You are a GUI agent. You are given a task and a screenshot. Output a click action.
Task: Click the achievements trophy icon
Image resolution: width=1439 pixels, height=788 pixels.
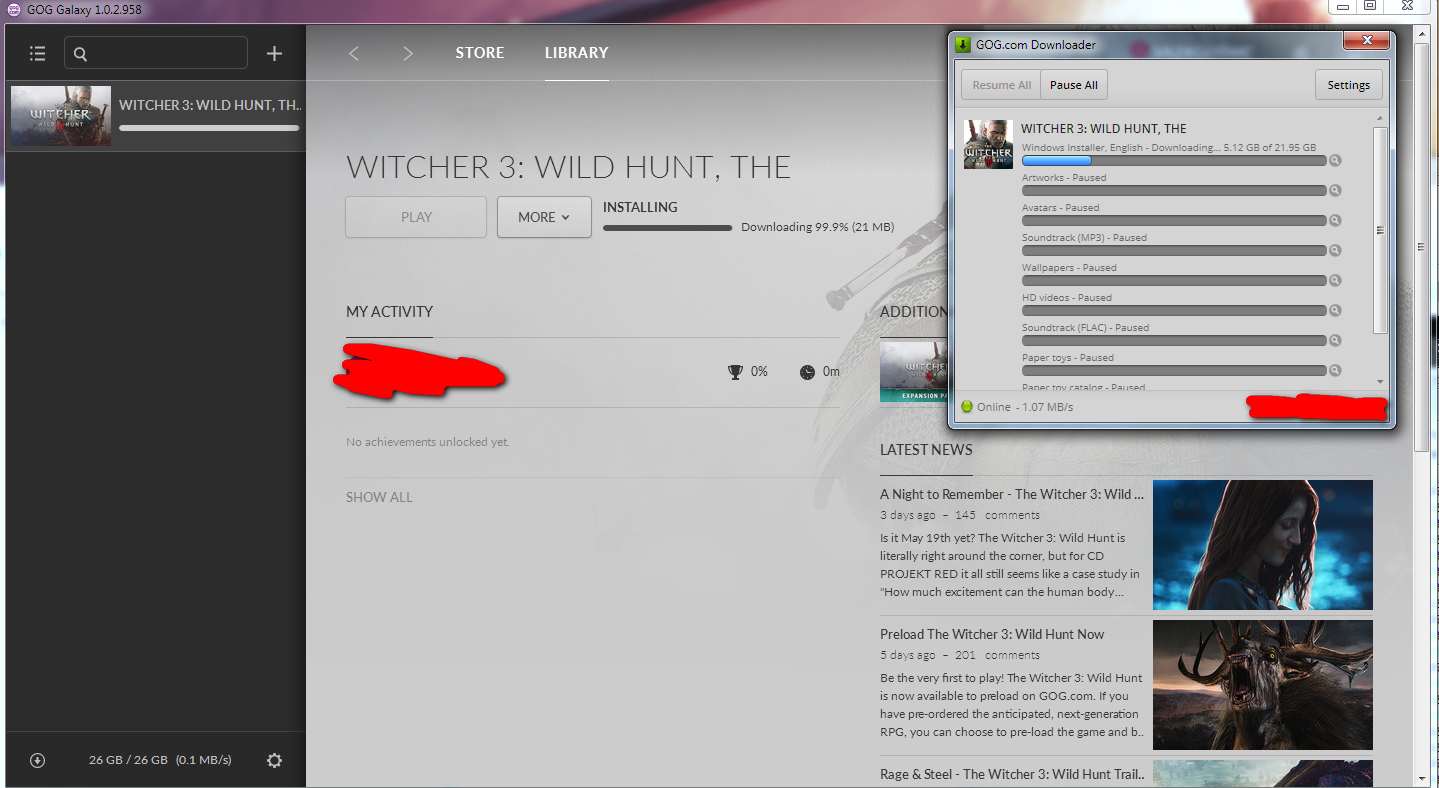coord(735,372)
